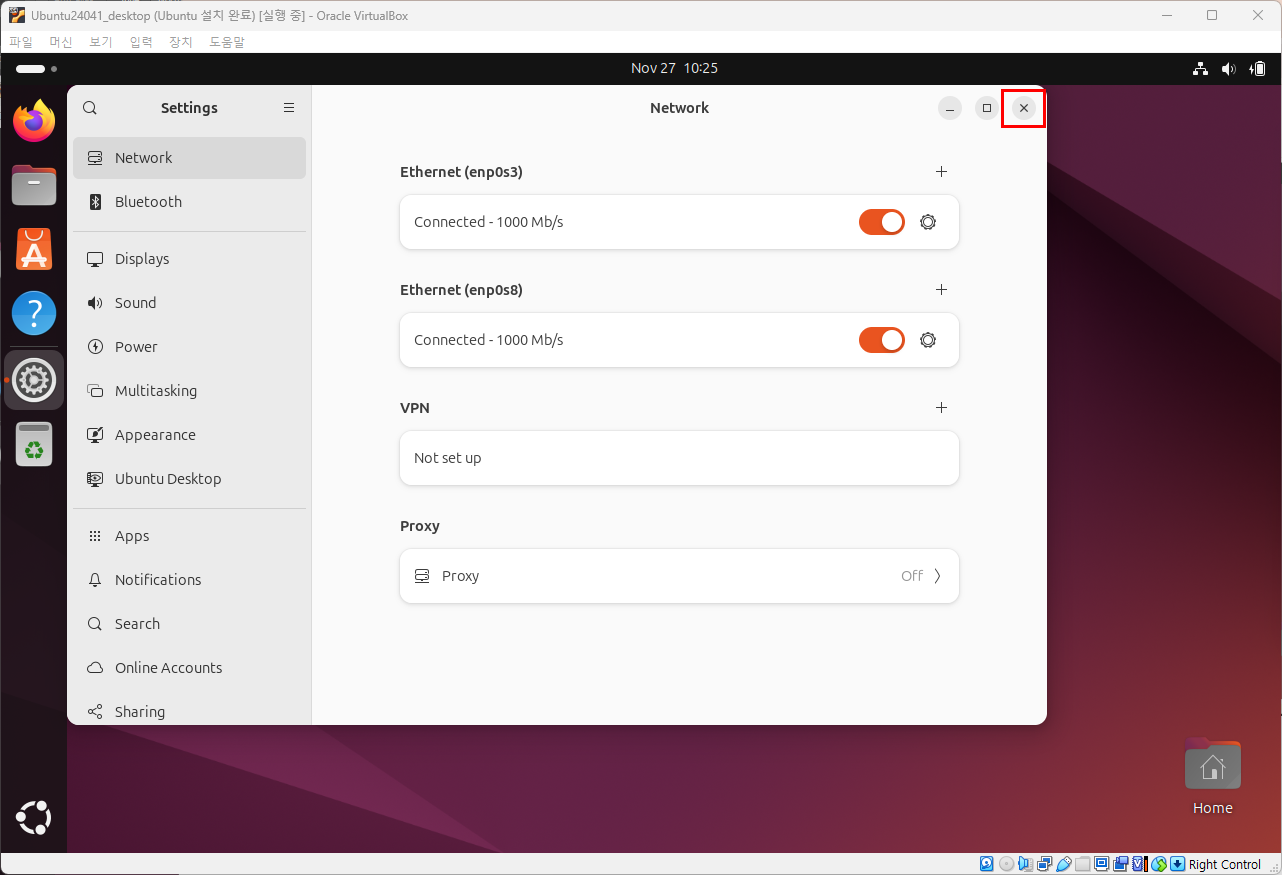Open Help from the dock
The width and height of the screenshot is (1282, 875).
pos(34,314)
